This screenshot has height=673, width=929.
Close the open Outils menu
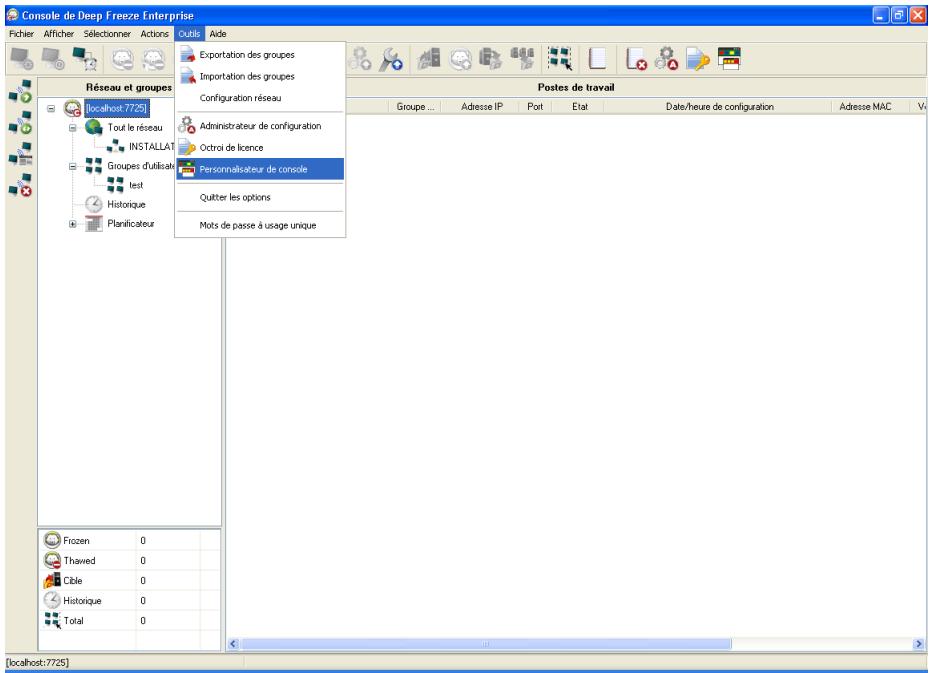[x=190, y=34]
